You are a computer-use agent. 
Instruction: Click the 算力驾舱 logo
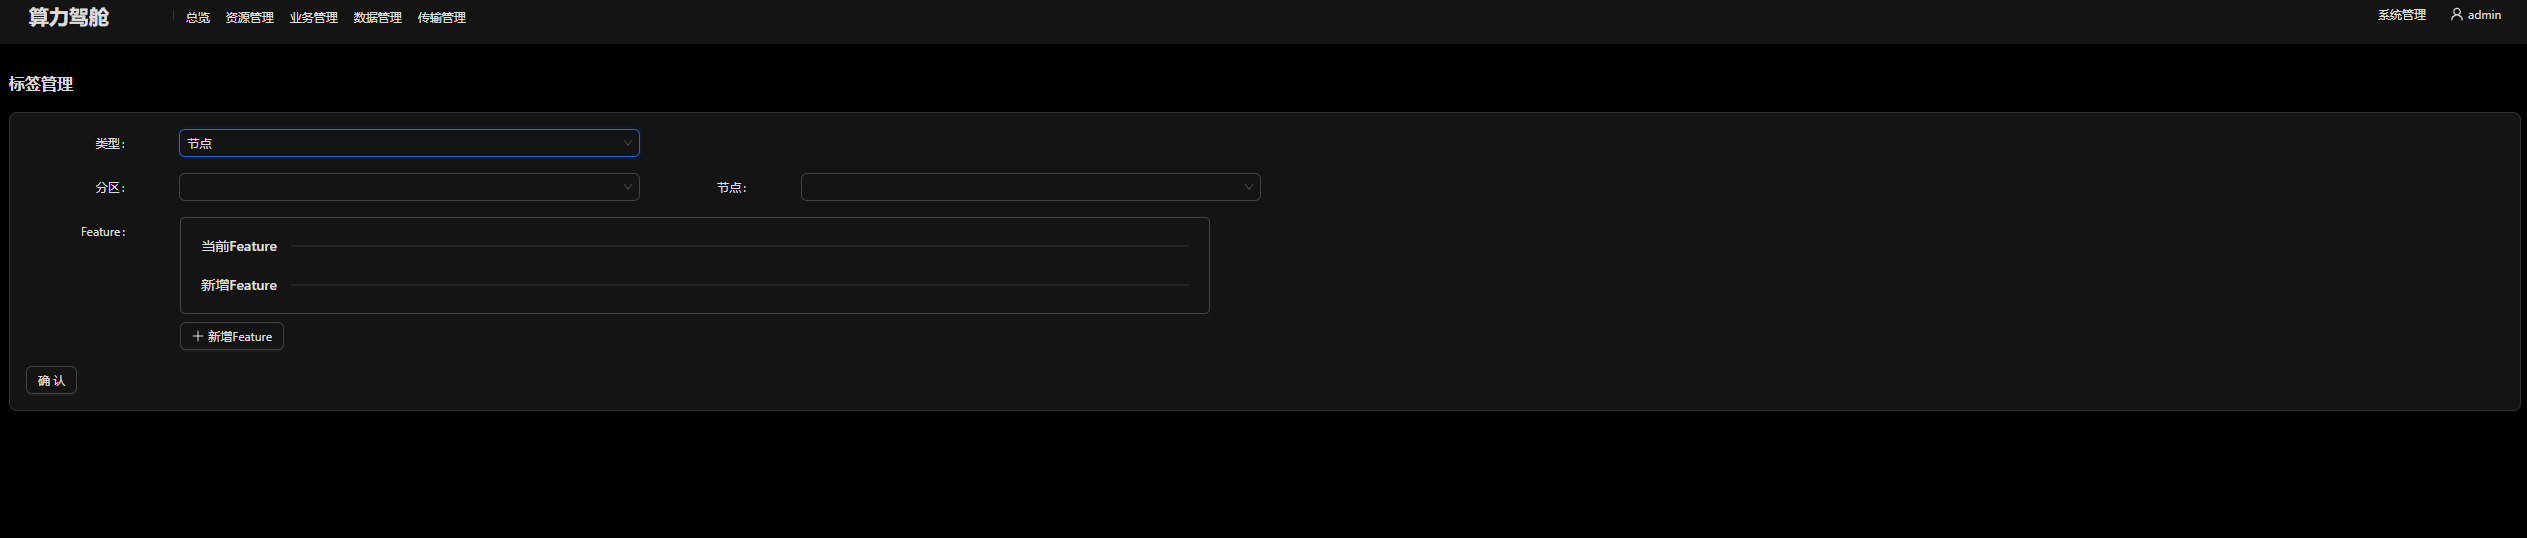click(x=68, y=17)
